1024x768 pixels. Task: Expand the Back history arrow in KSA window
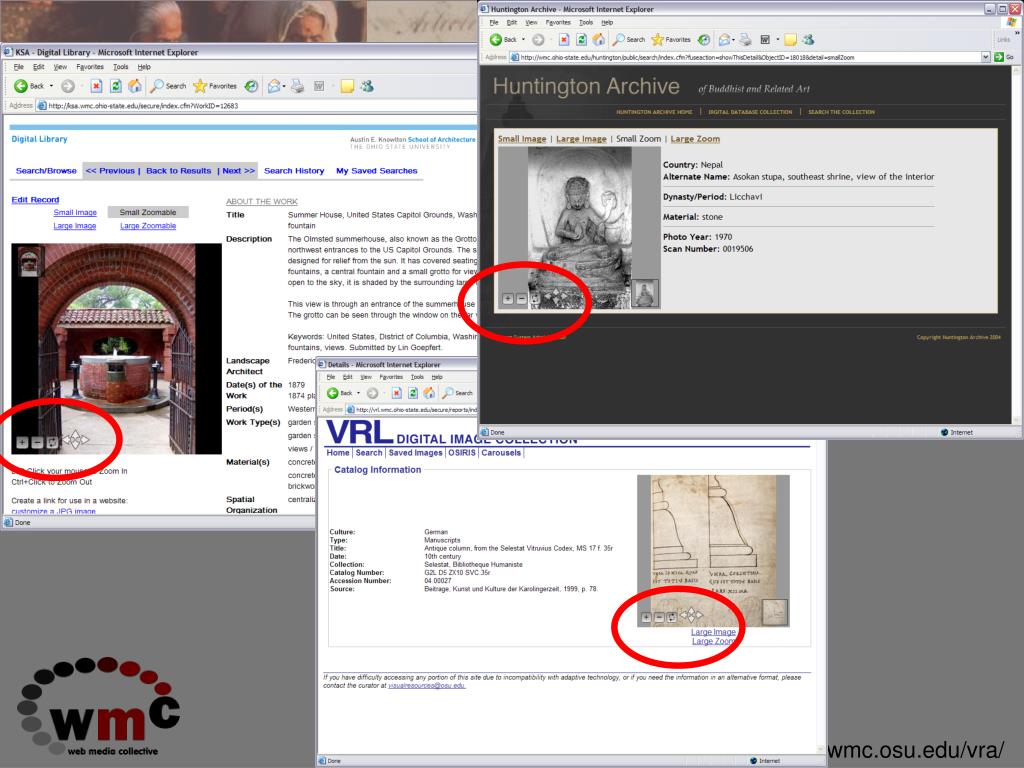[x=52, y=86]
